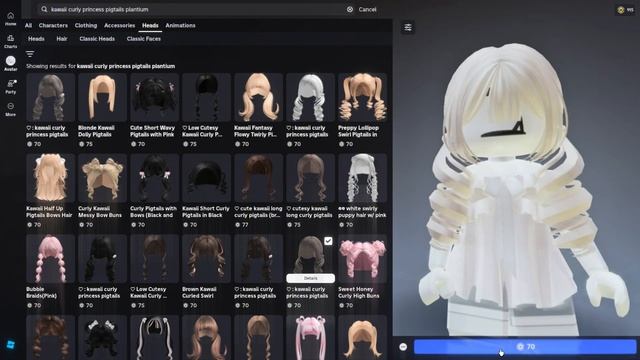Image resolution: width=640 pixels, height=360 pixels.
Task: Uncheck the selected hair checkmark
Action: 328,241
